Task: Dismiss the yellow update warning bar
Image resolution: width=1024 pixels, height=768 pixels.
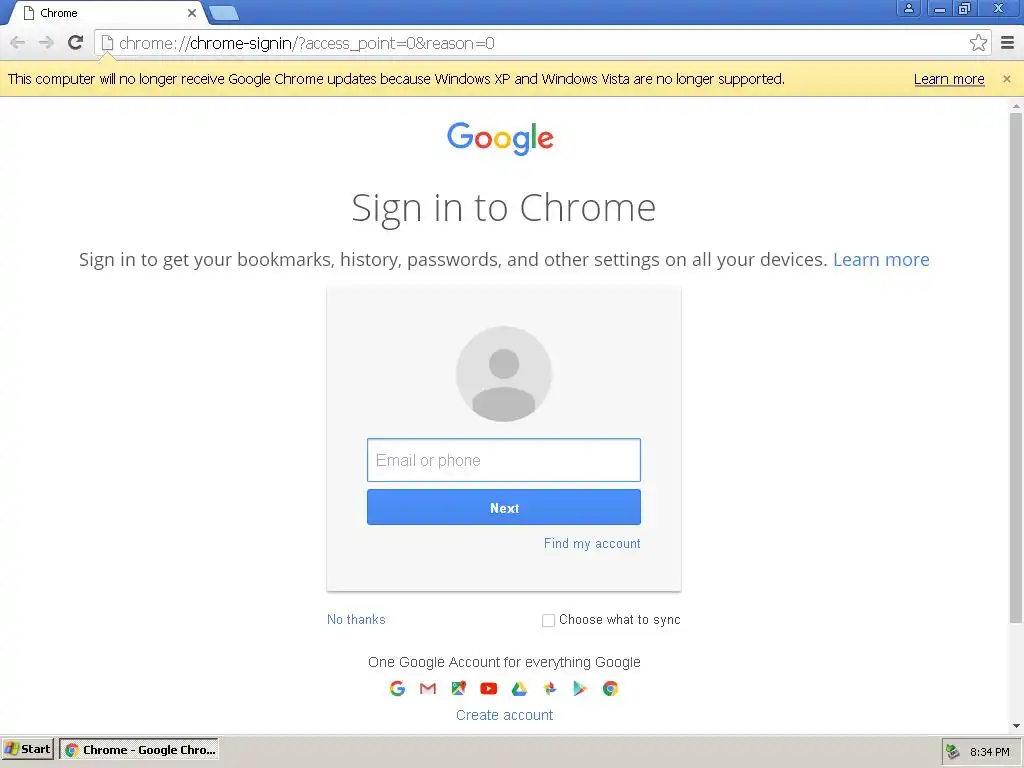Action: coord(1006,78)
